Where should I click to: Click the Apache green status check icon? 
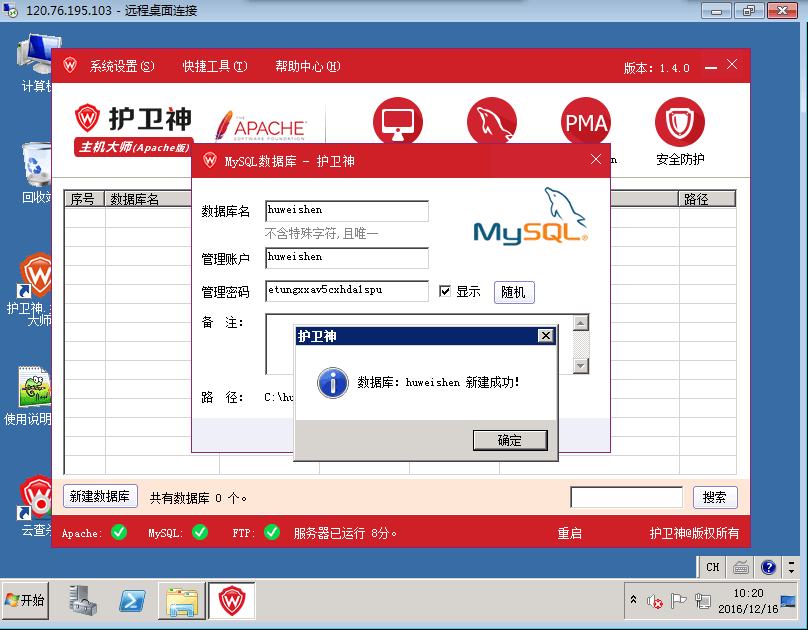click(x=119, y=532)
